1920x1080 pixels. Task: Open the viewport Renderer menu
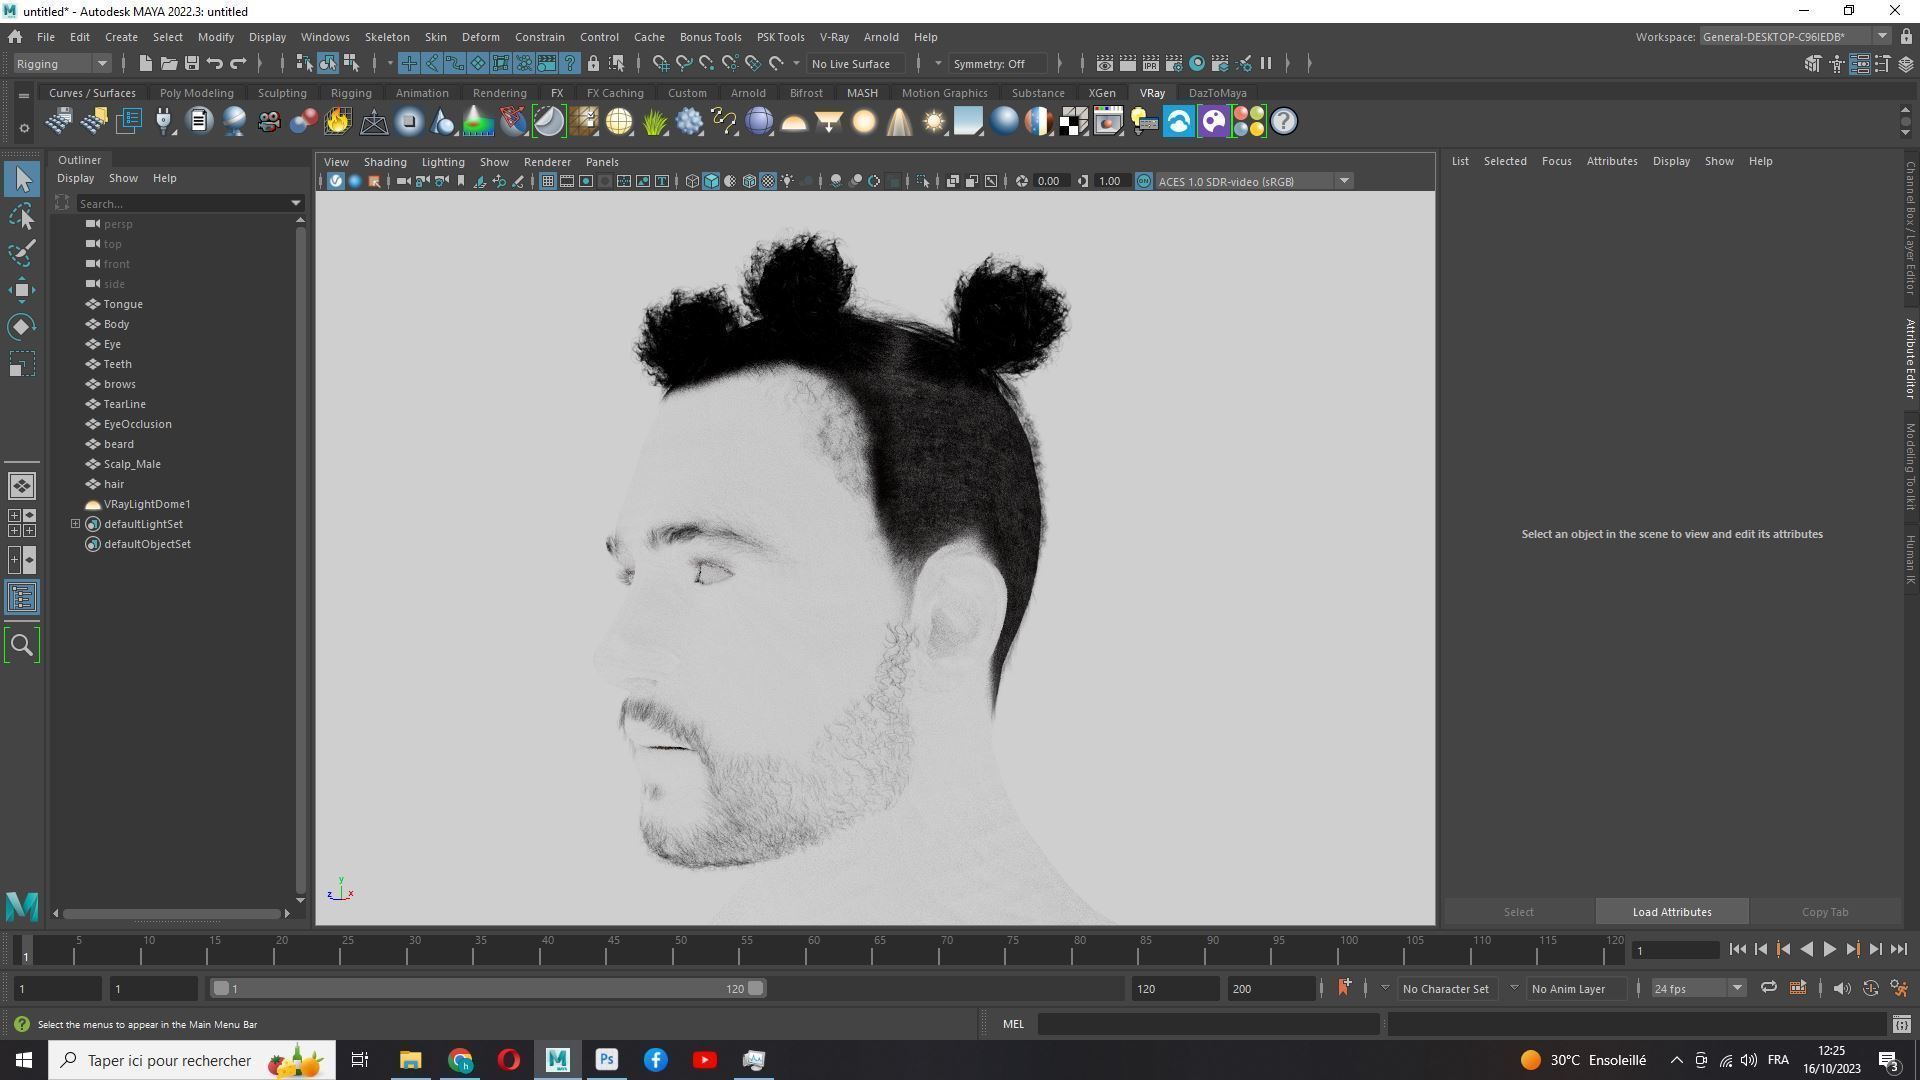tap(547, 162)
